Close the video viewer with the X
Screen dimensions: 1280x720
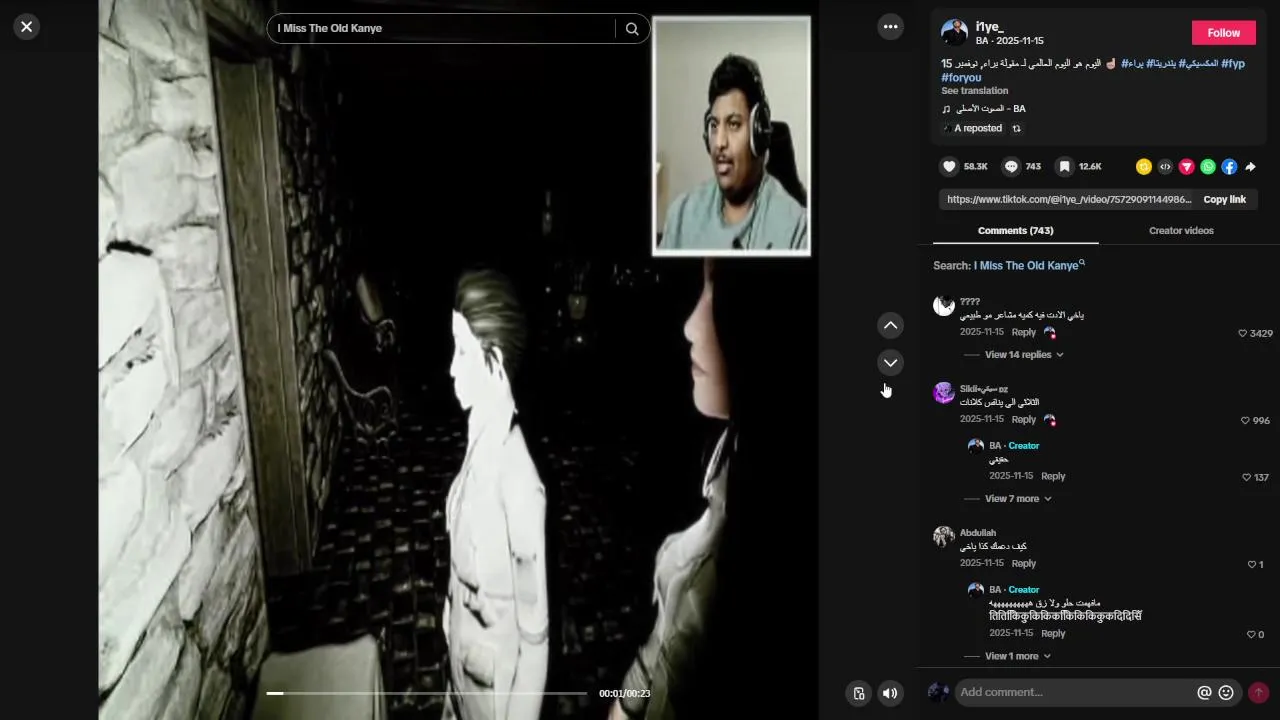27,27
